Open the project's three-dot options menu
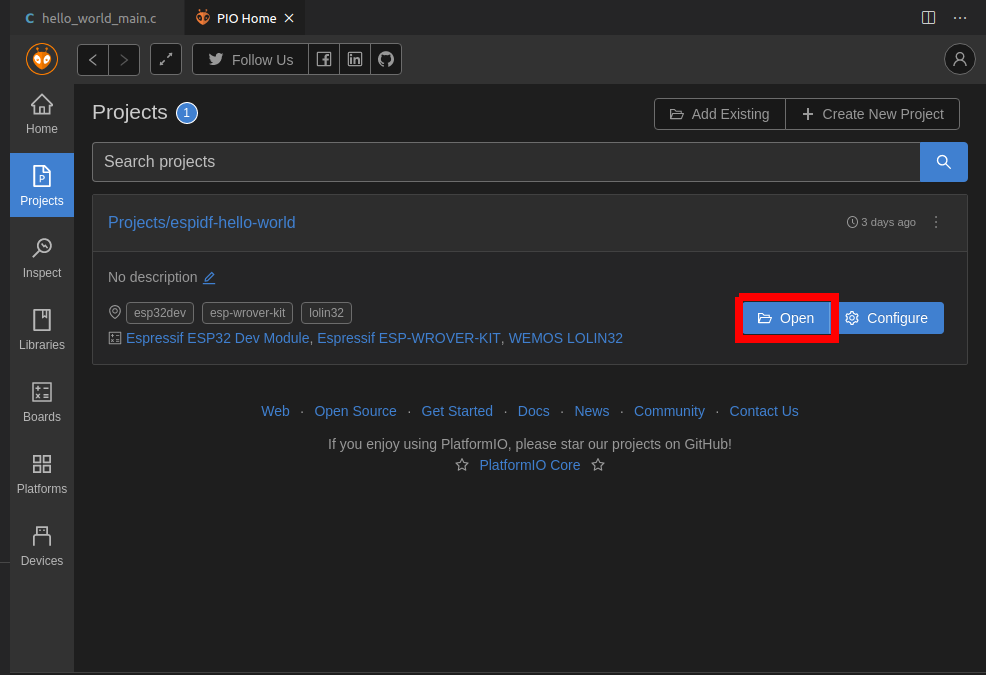986x675 pixels. point(936,222)
